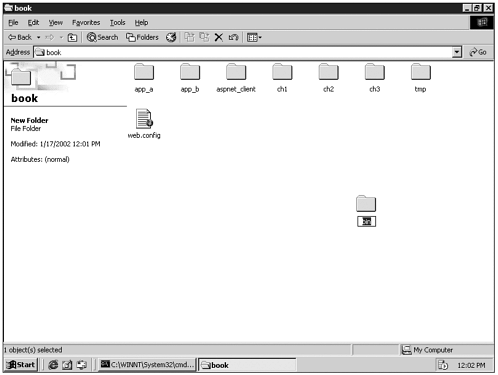Delete the selected item with X icon
The height and width of the screenshot is (375, 498).
[x=219, y=37]
